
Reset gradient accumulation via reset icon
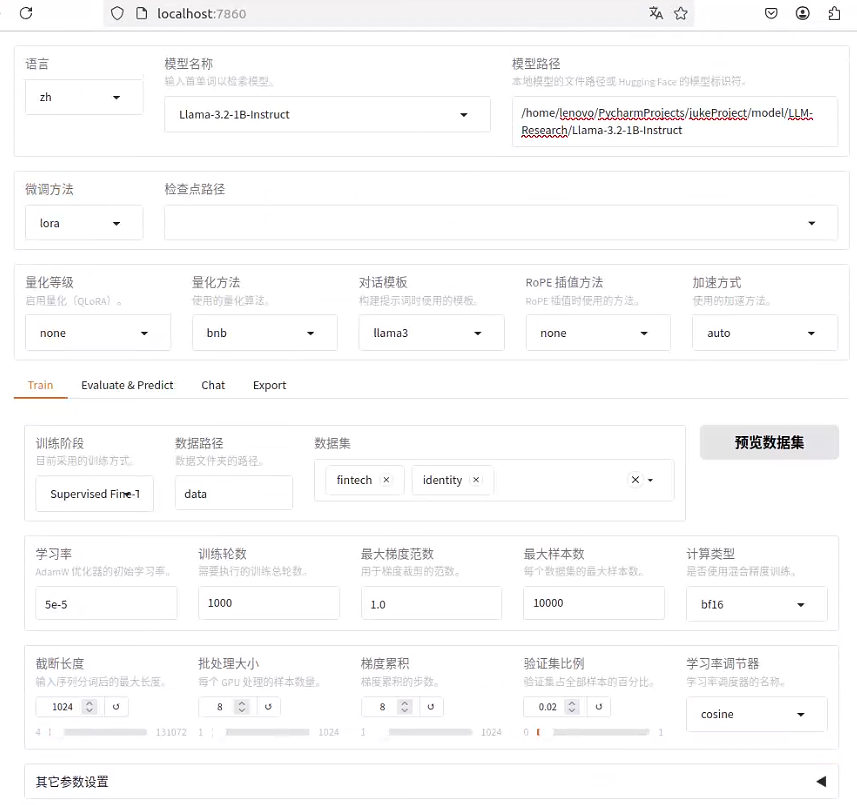tap(431, 707)
